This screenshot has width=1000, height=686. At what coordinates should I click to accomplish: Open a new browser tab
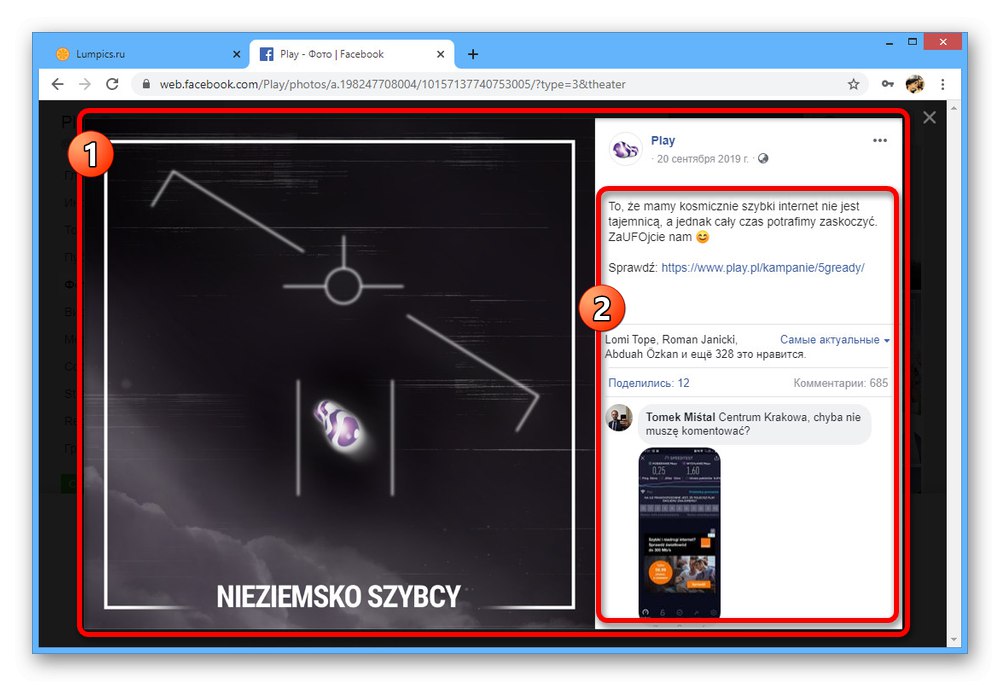(x=473, y=54)
